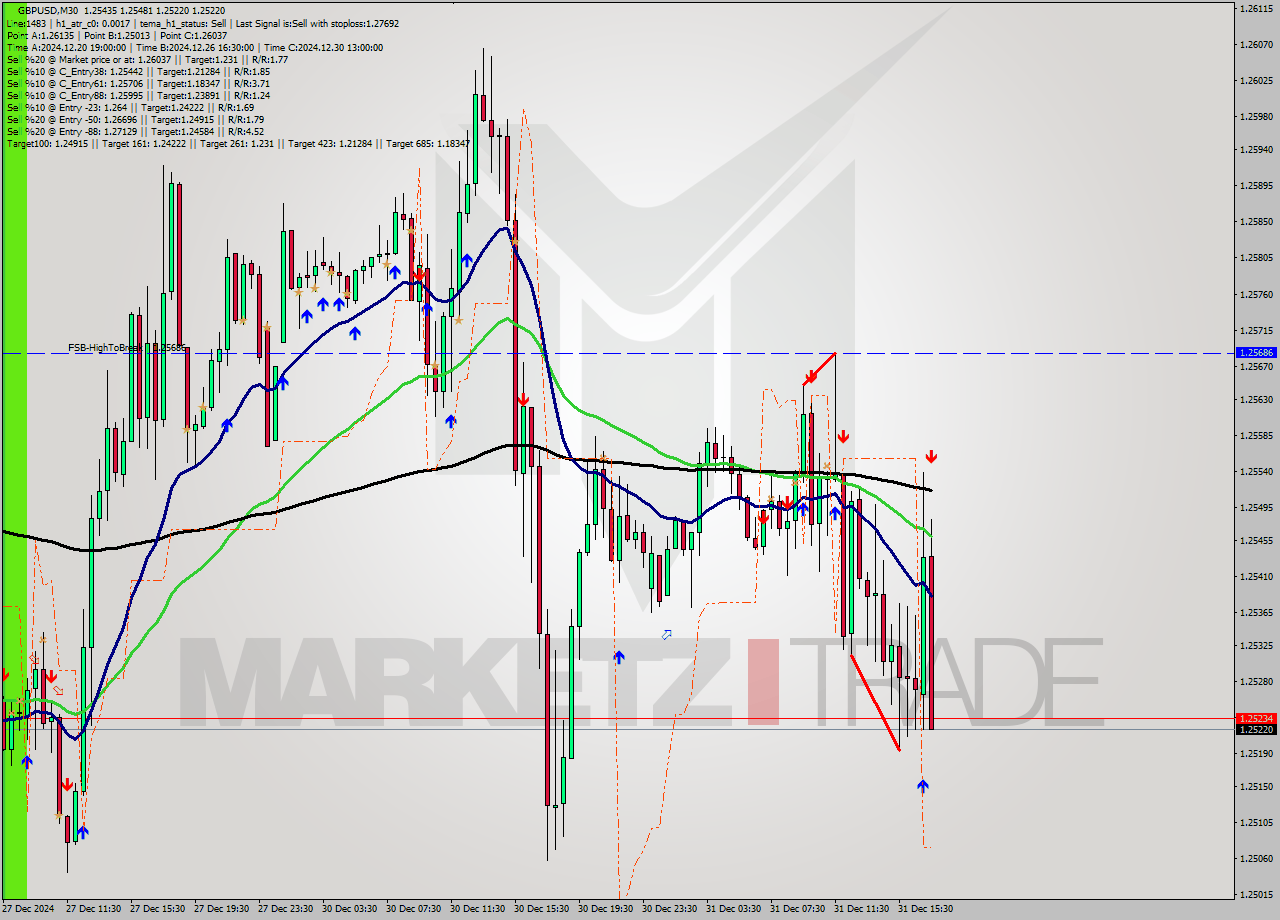This screenshot has height=920, width=1280.
Task: Click the red down arrow above the last candle
Action: click(931, 457)
